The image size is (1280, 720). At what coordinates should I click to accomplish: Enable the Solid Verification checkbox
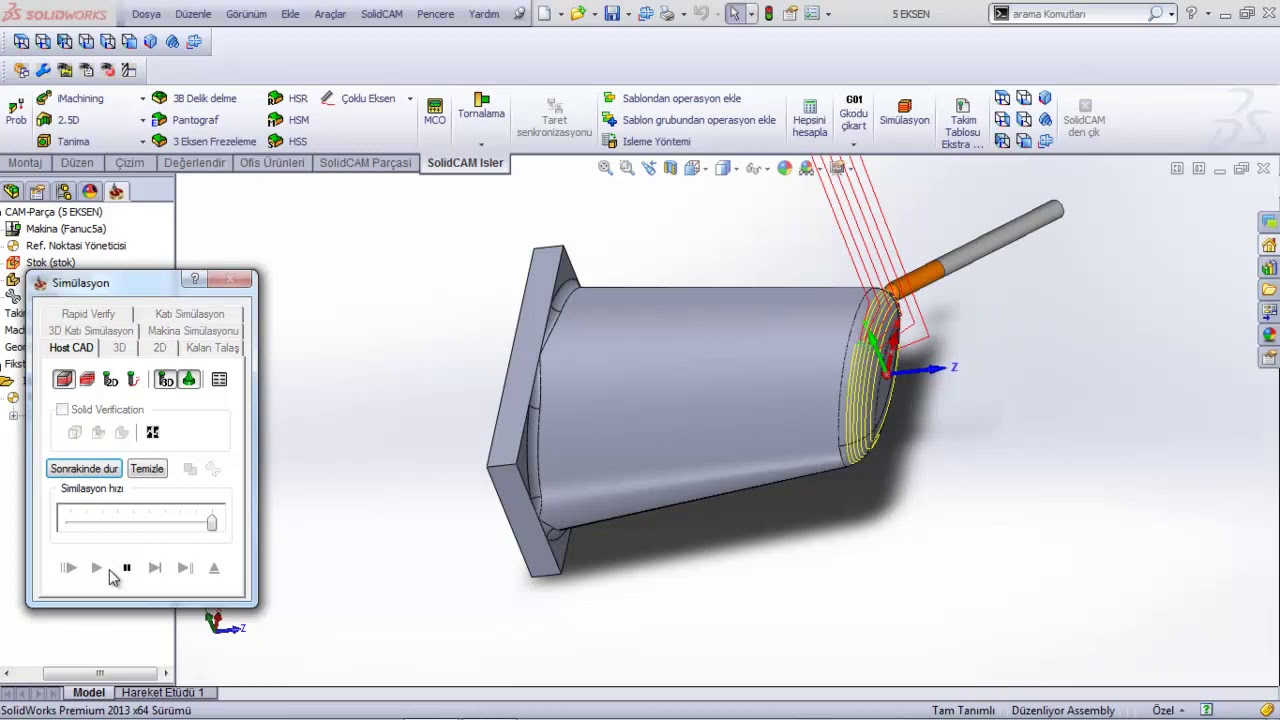[x=62, y=409]
